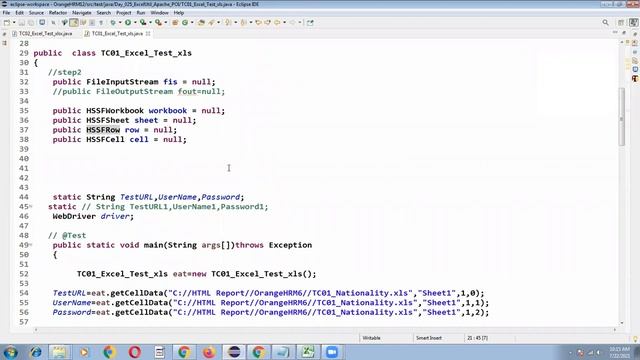Viewport: 640px width, 360px height.
Task: Click the External Tools run icon
Action: [158, 22]
